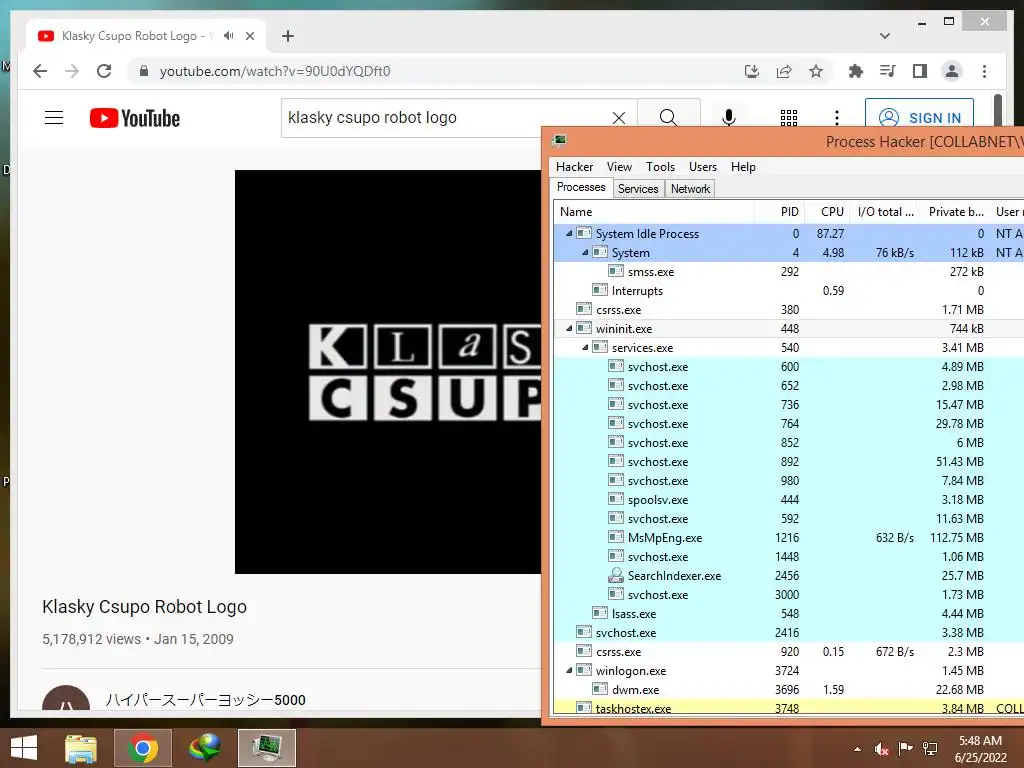
Task: Sort processes by CPU column
Action: pyautogui.click(x=826, y=212)
